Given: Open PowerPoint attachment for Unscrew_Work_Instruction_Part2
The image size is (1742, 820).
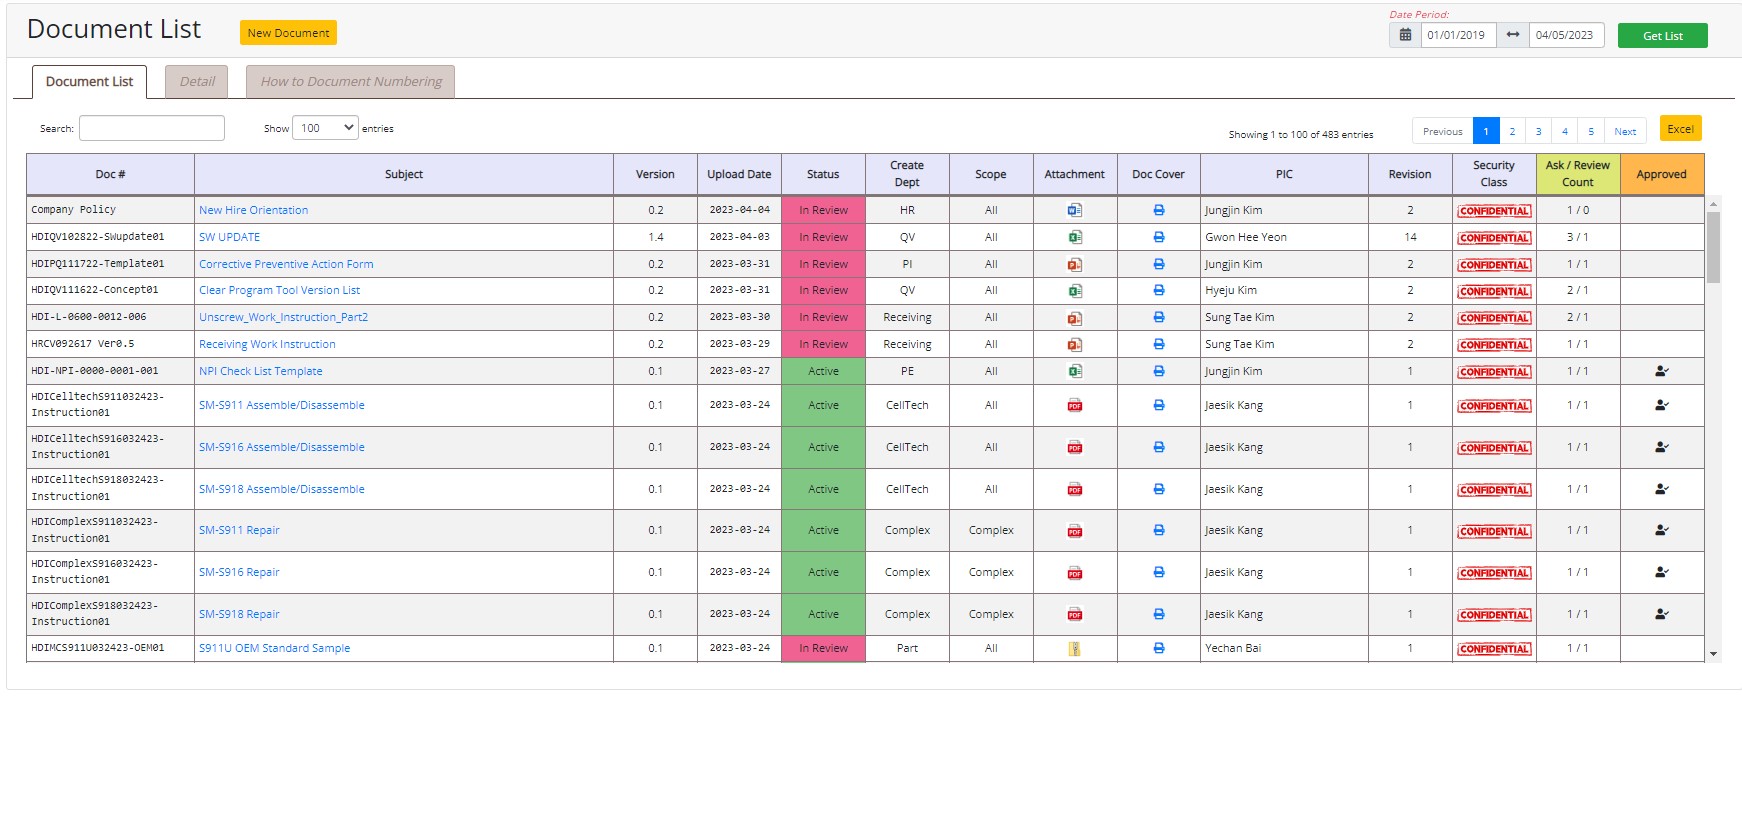Looking at the screenshot, I should [x=1074, y=318].
